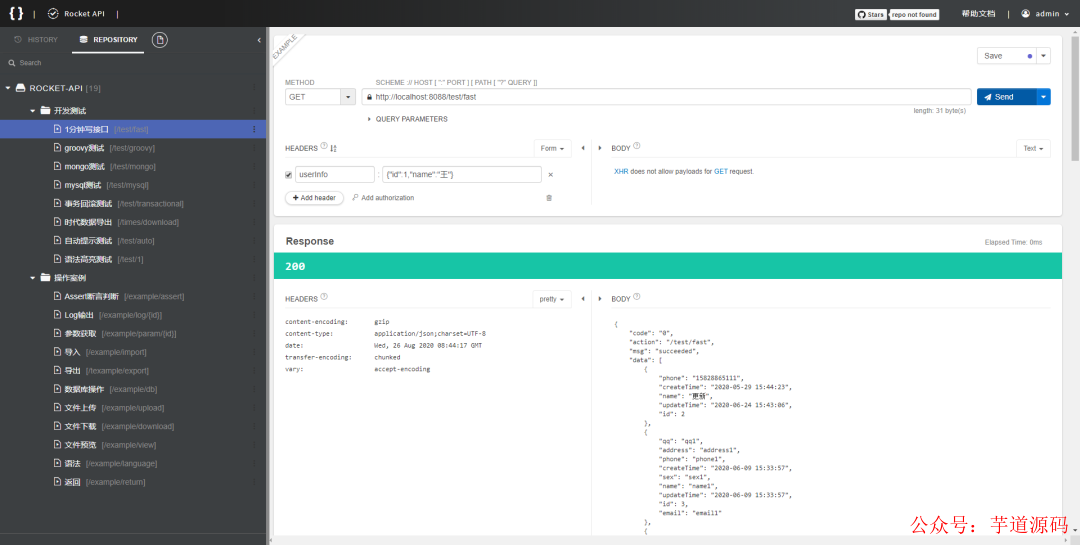Open the Text body type dropdown
1080x545 pixels.
point(1033,148)
